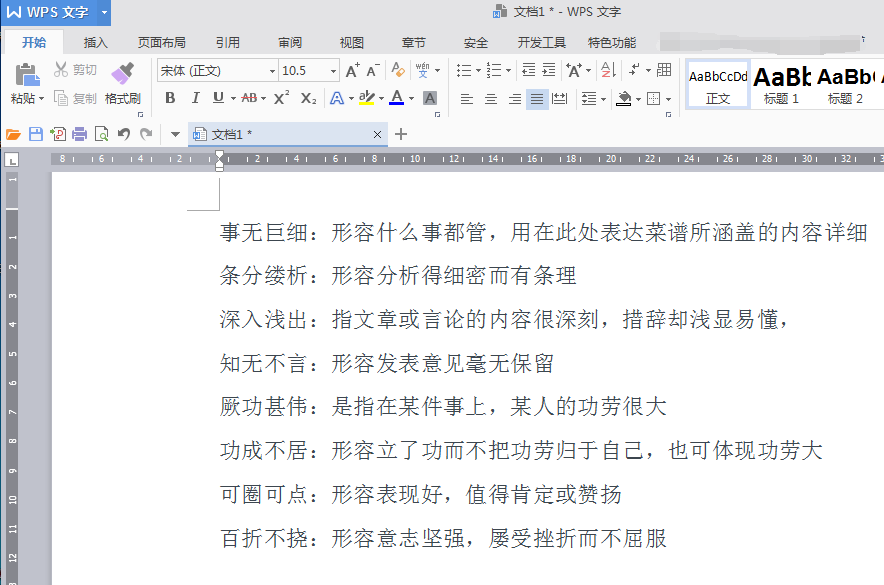
Task: Apply distributed alignment
Action: (x=559, y=99)
